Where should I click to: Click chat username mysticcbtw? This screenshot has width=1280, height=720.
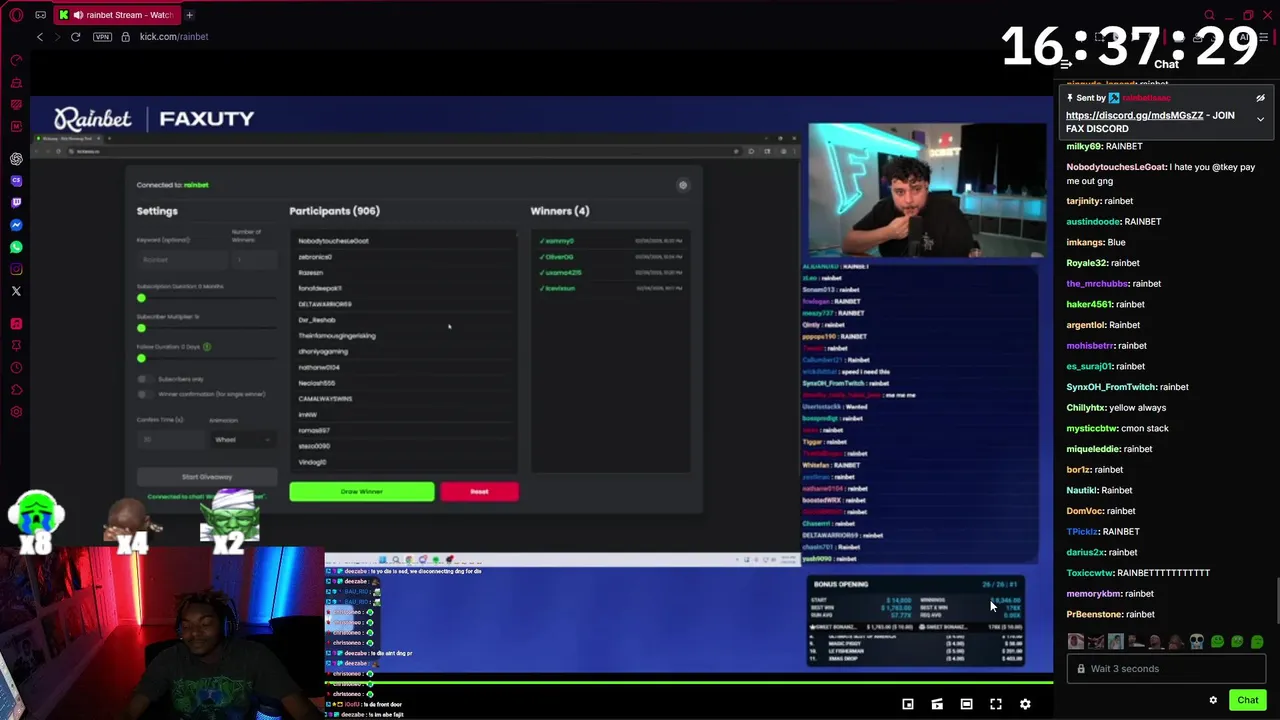pos(1093,428)
